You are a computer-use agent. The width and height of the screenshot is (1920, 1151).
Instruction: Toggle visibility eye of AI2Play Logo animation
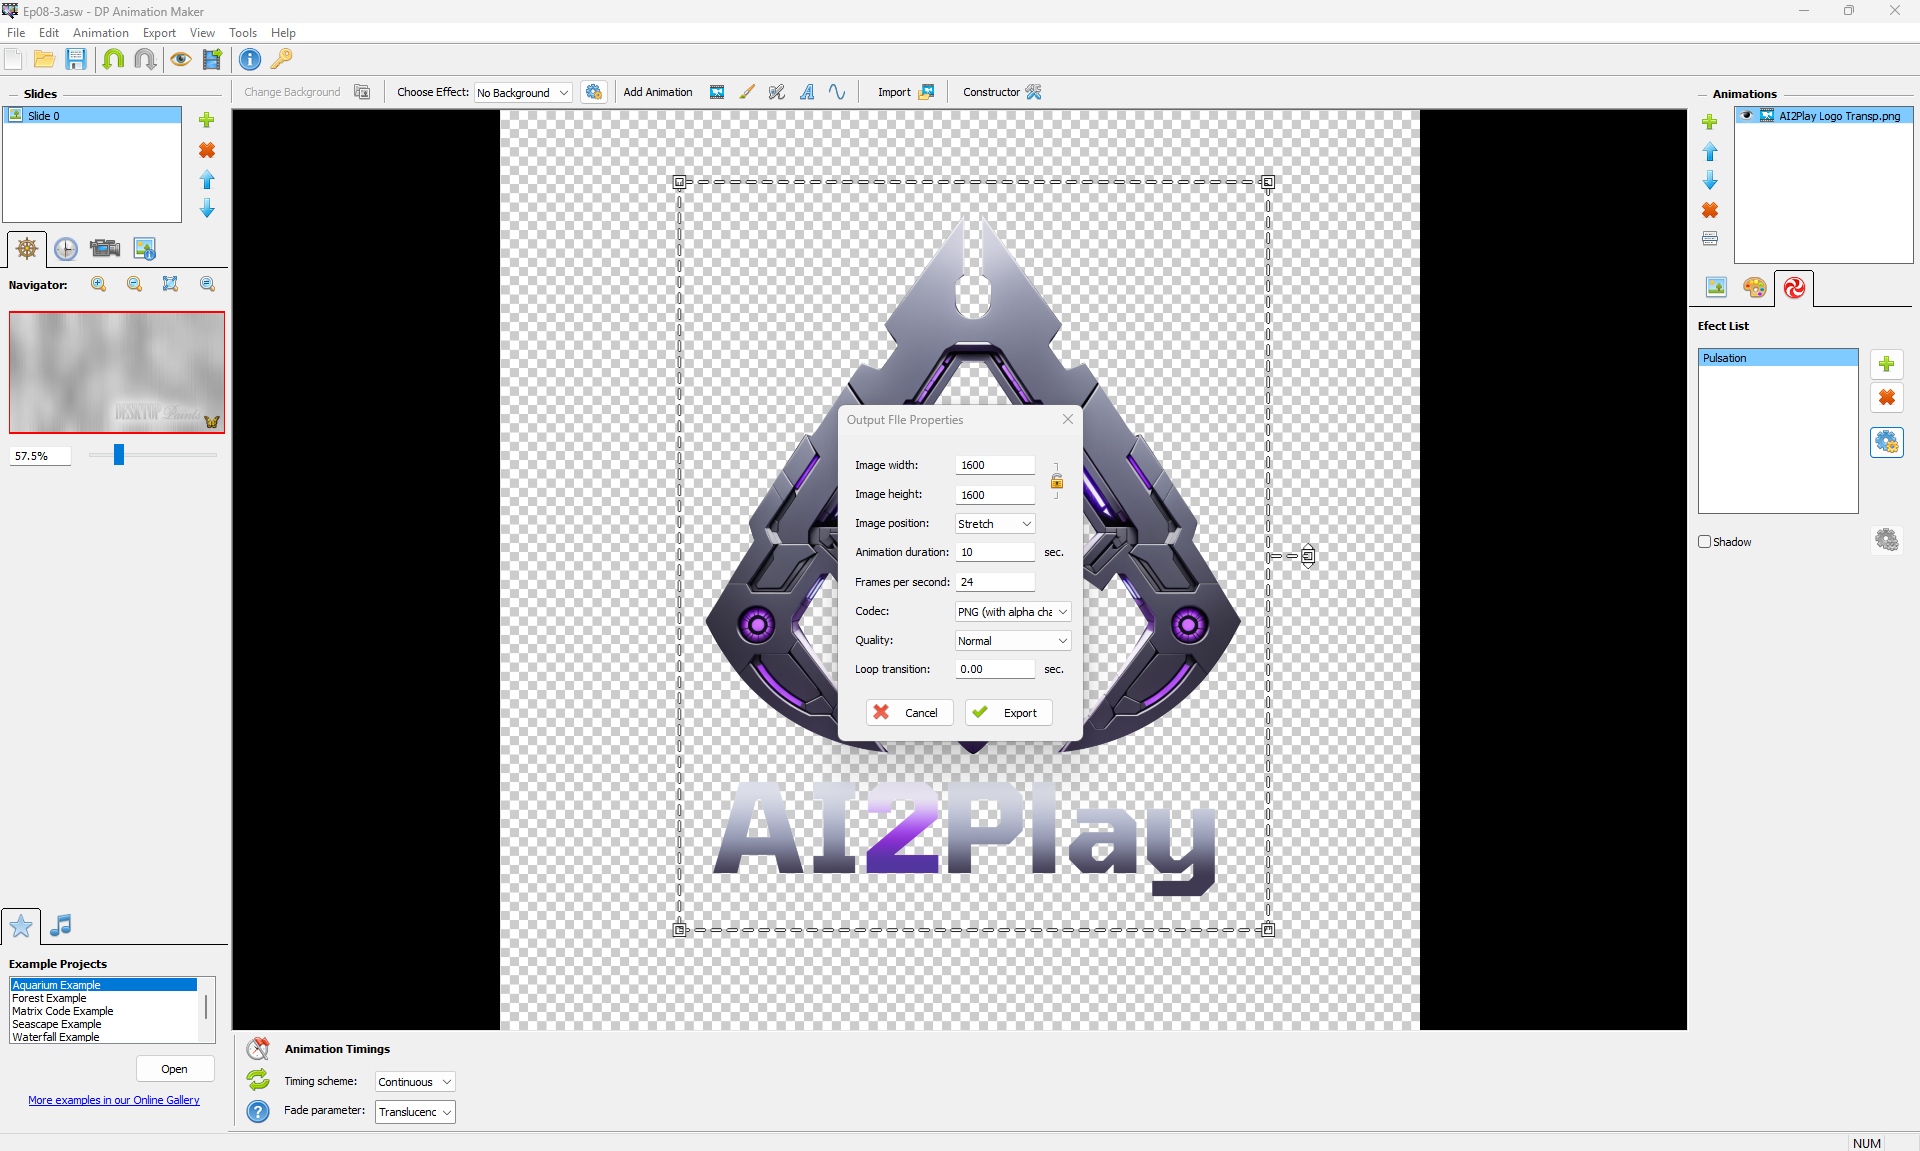pos(1747,116)
